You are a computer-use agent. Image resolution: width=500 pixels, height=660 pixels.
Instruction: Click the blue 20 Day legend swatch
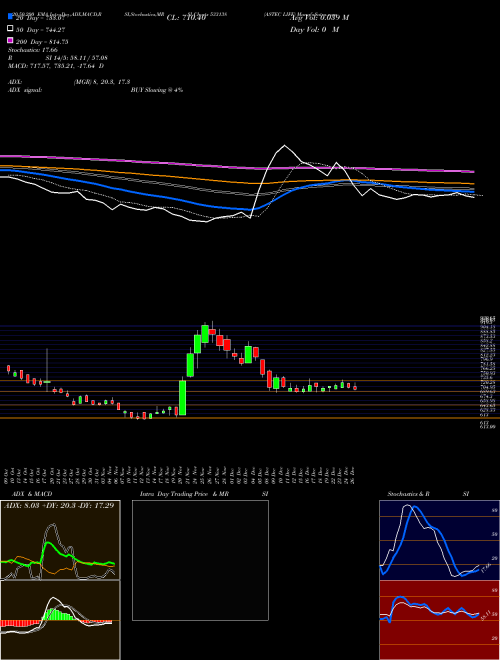[x=11, y=17]
